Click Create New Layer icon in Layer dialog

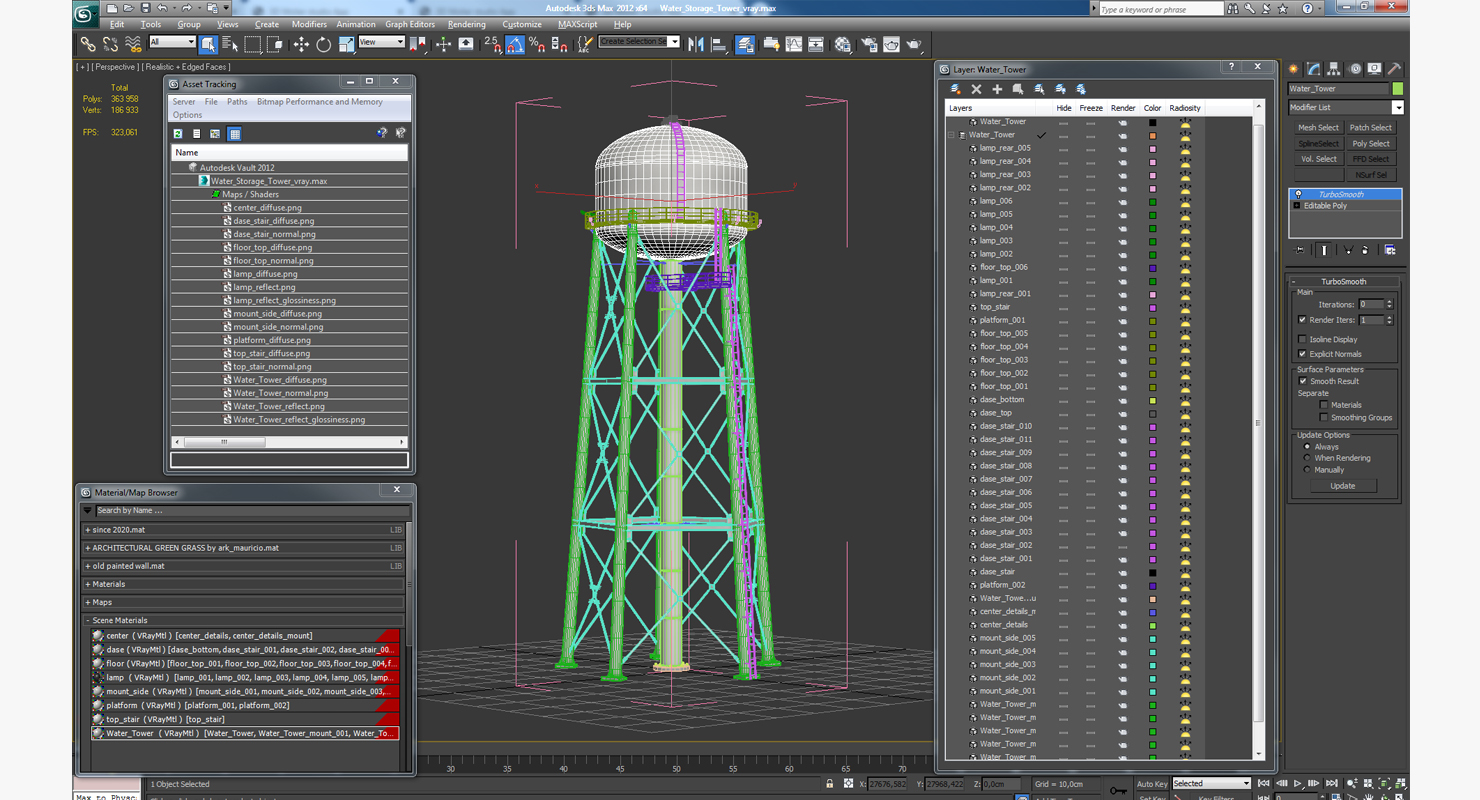956,89
